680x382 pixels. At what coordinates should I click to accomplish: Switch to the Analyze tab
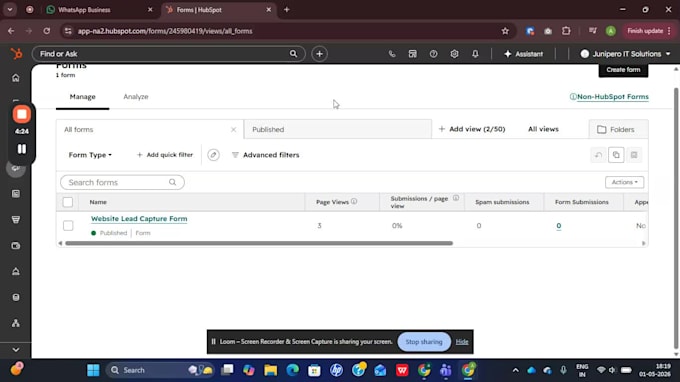point(136,97)
